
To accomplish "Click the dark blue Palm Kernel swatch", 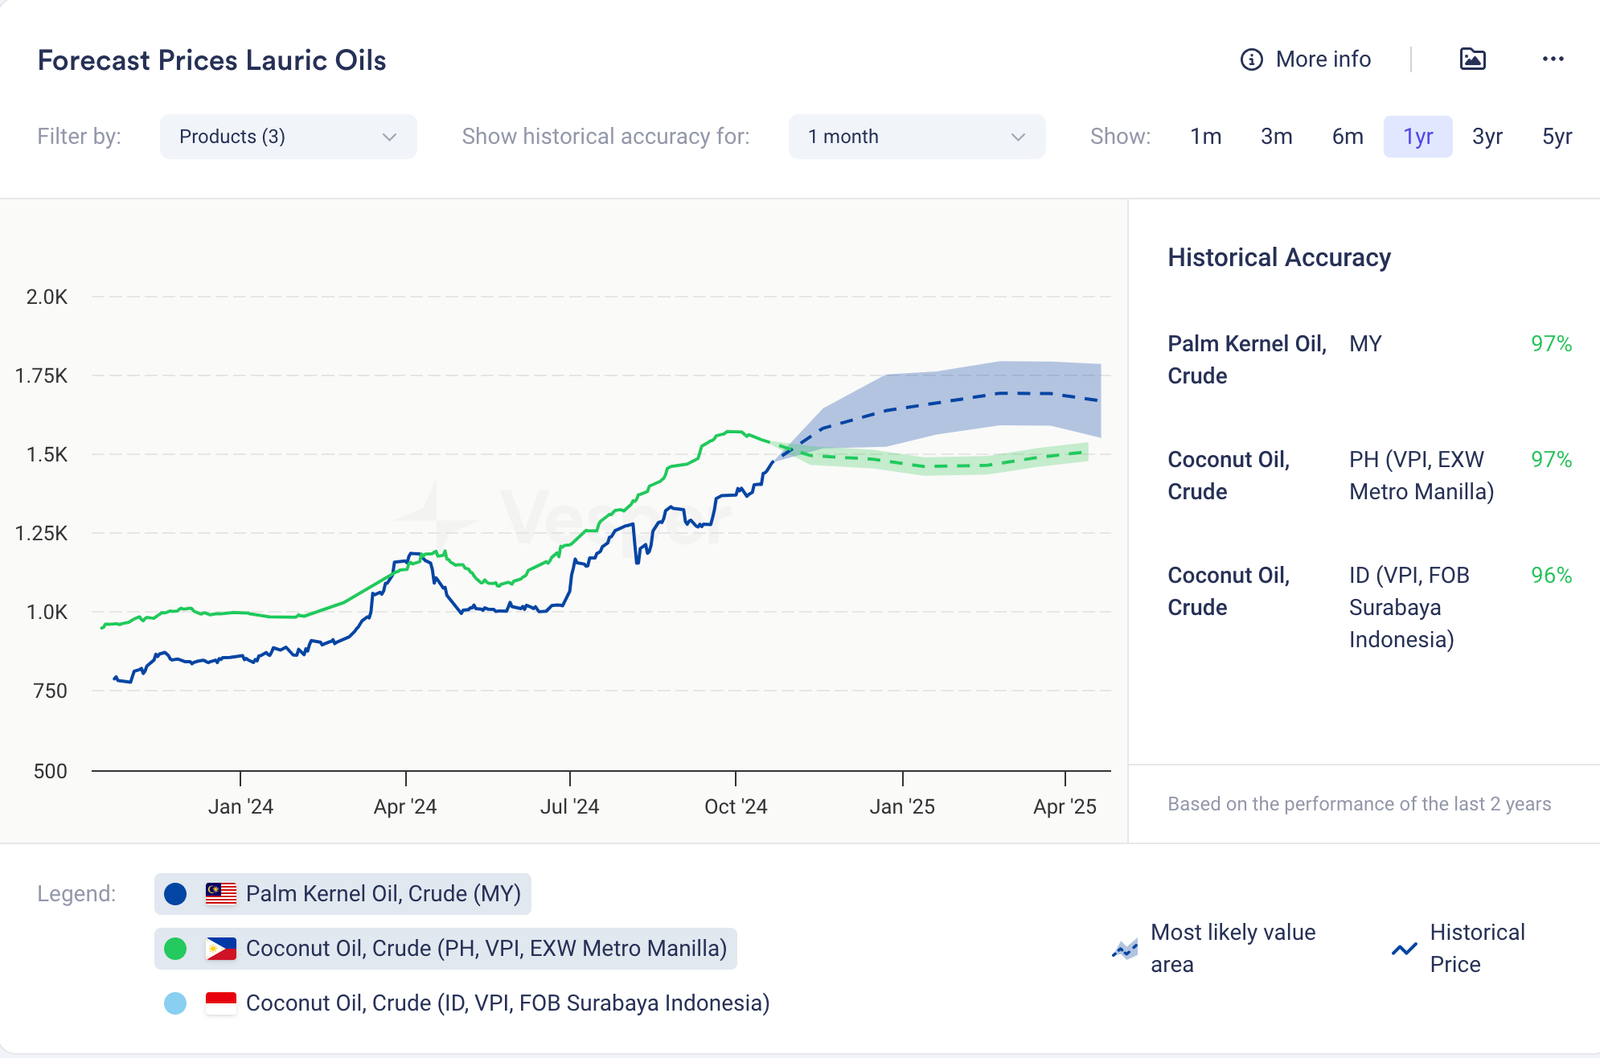I will (175, 894).
